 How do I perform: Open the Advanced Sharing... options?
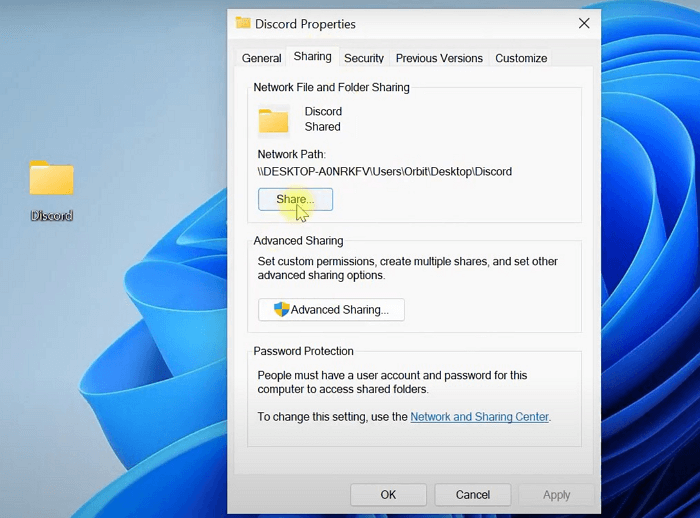pos(331,310)
